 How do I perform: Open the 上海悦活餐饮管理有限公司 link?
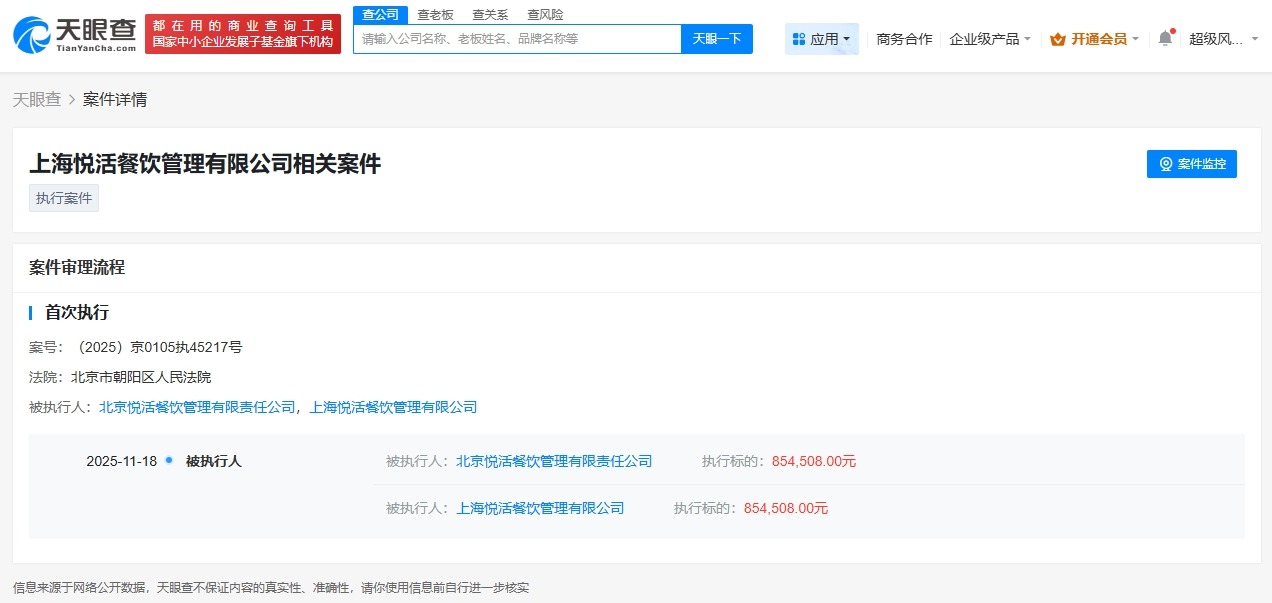(x=540, y=508)
